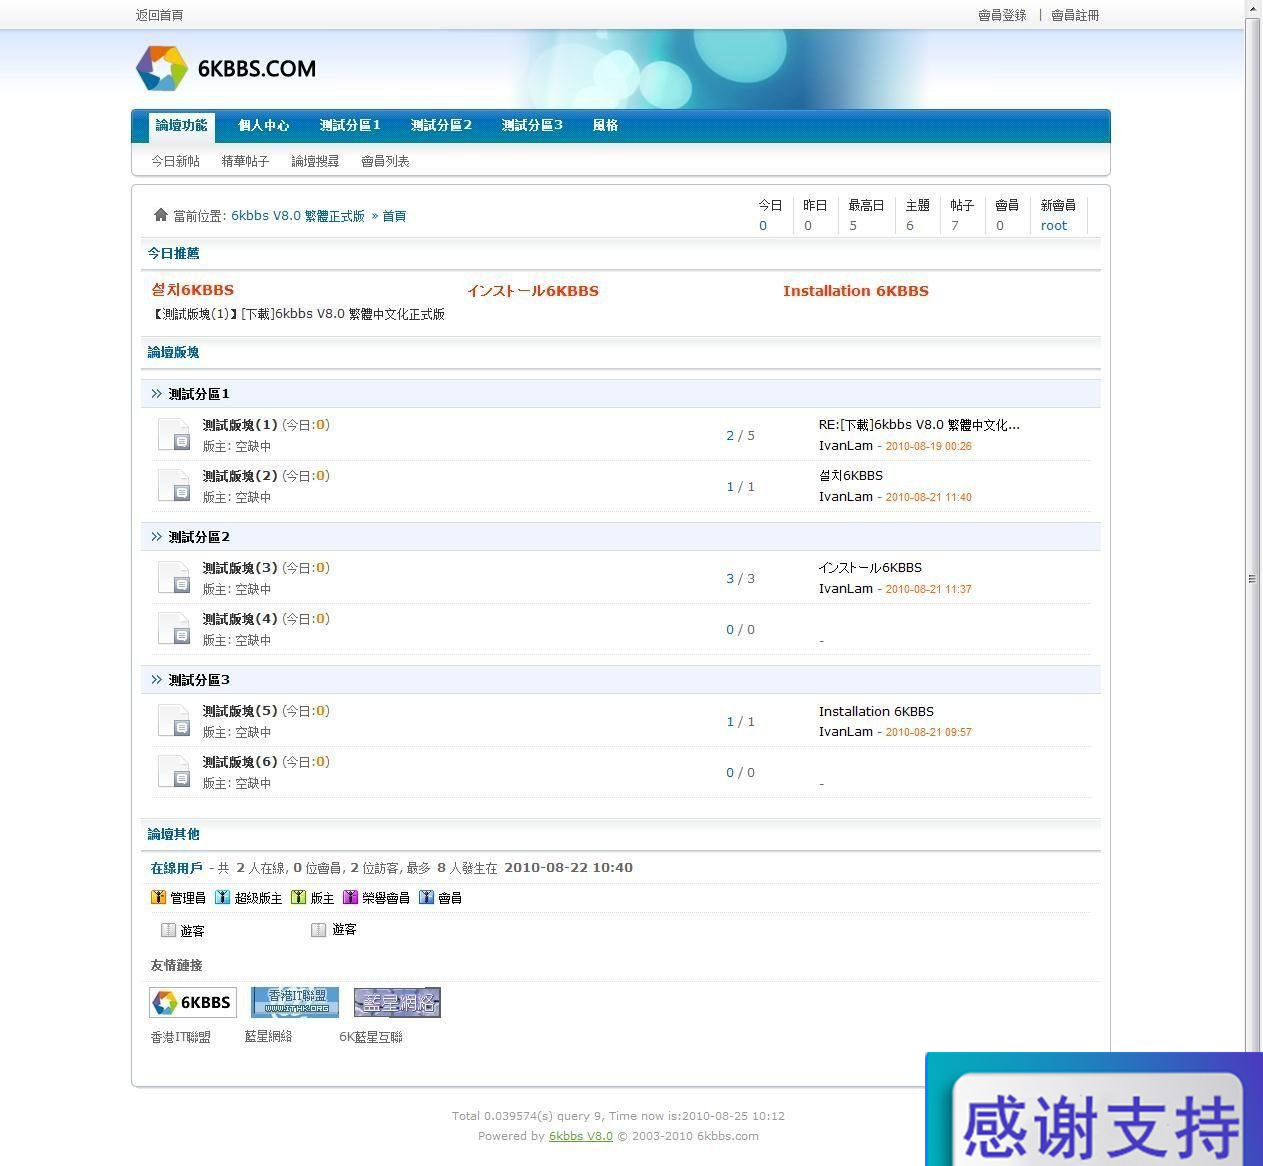Collapse the 測試分區3 section arrow
The height and width of the screenshot is (1166, 1263).
pos(156,680)
